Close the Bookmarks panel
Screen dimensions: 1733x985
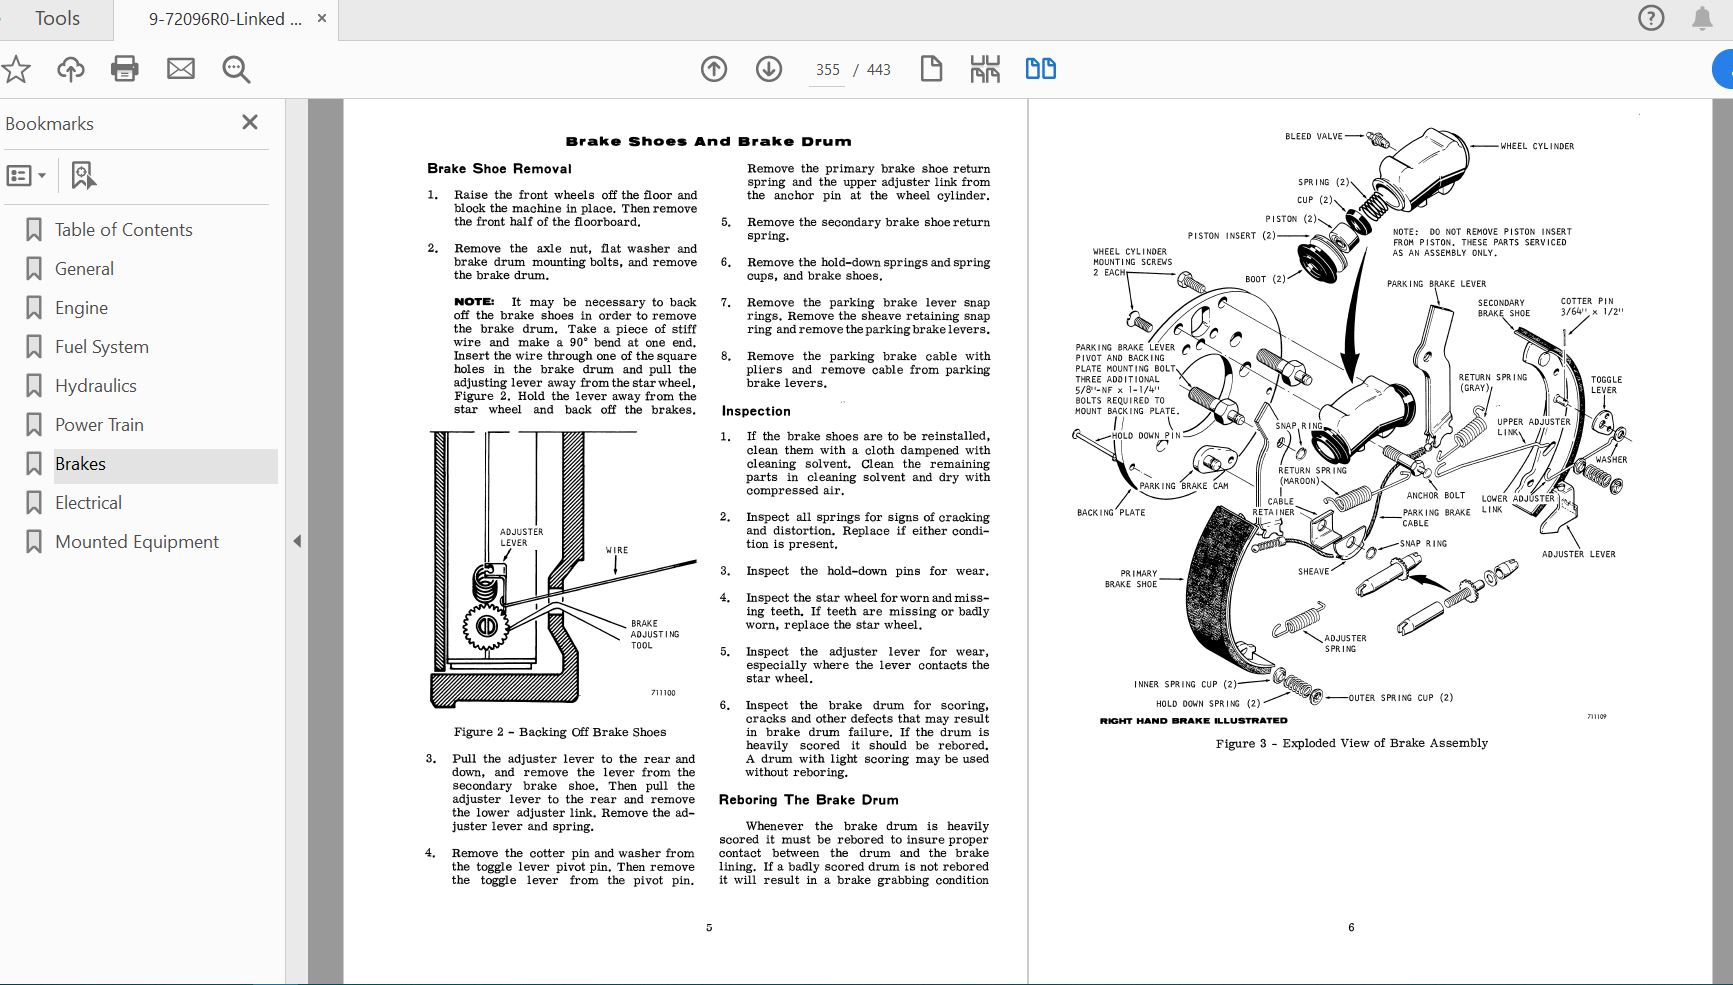click(250, 122)
